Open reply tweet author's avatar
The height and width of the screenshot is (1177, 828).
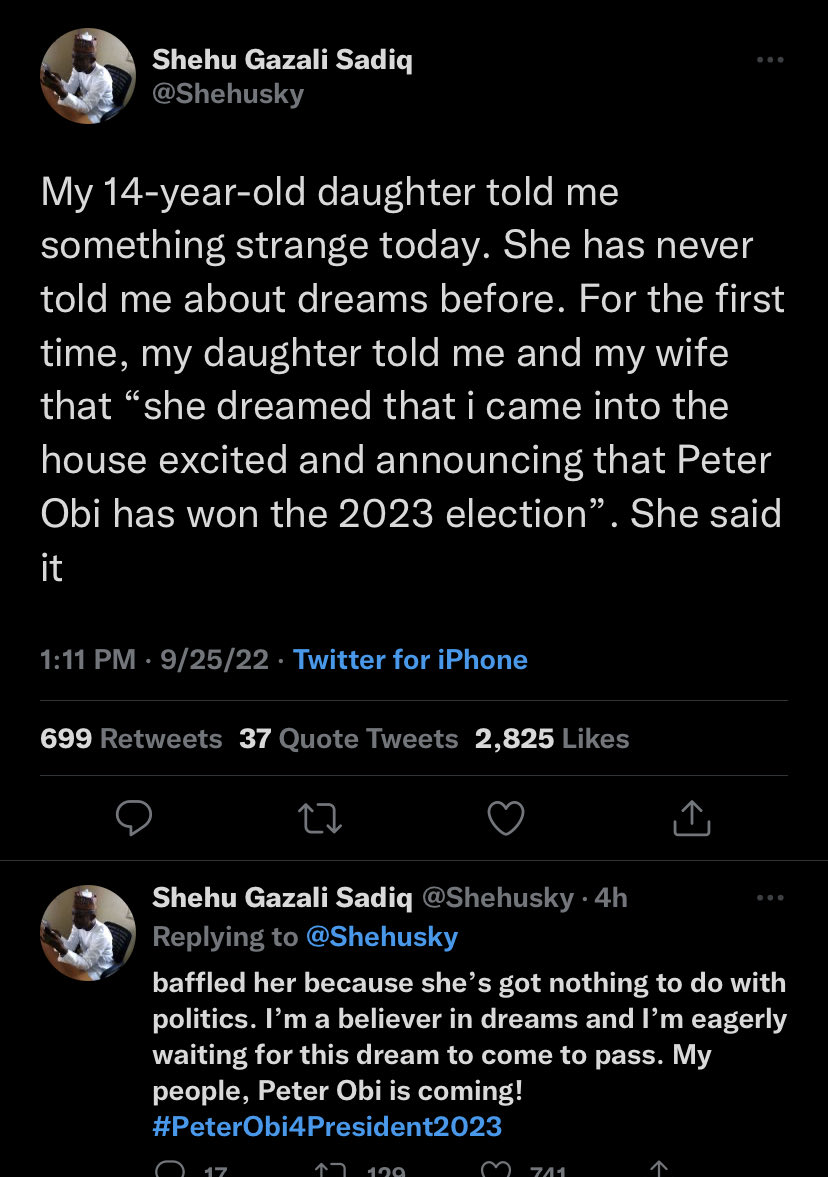[87, 932]
